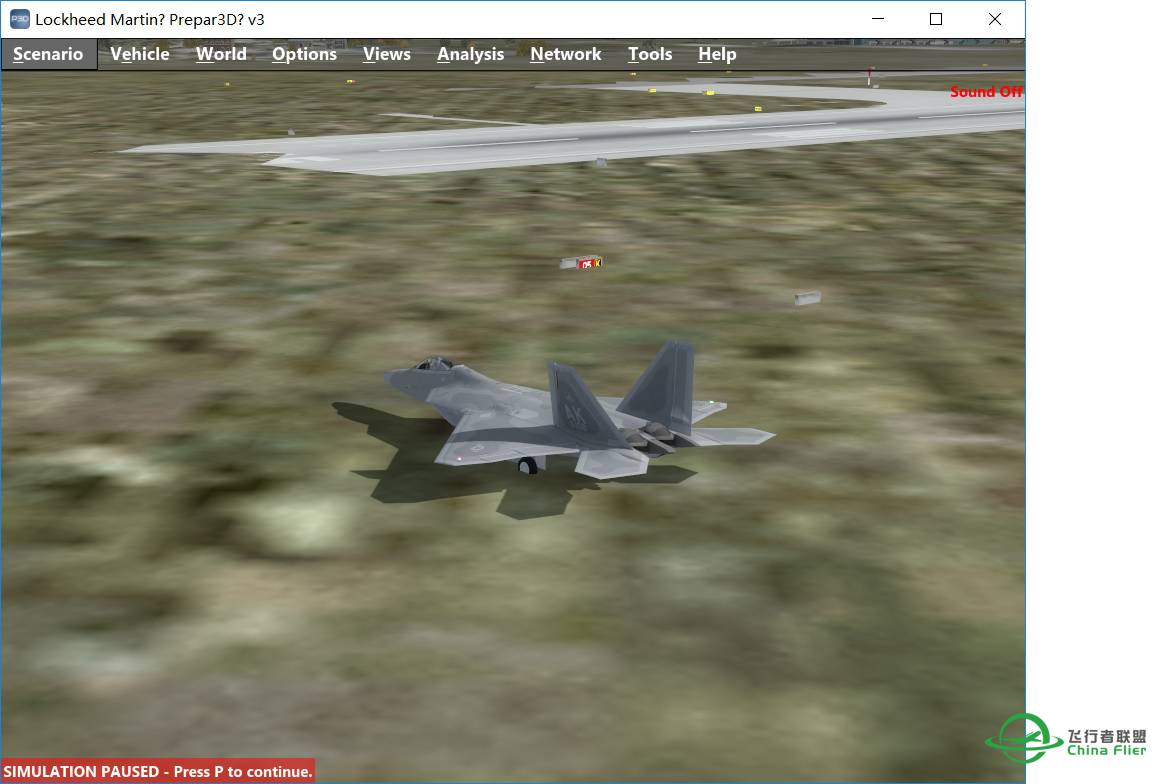The width and height of the screenshot is (1152, 784).
Task: Open the Help menu
Action: coord(717,54)
